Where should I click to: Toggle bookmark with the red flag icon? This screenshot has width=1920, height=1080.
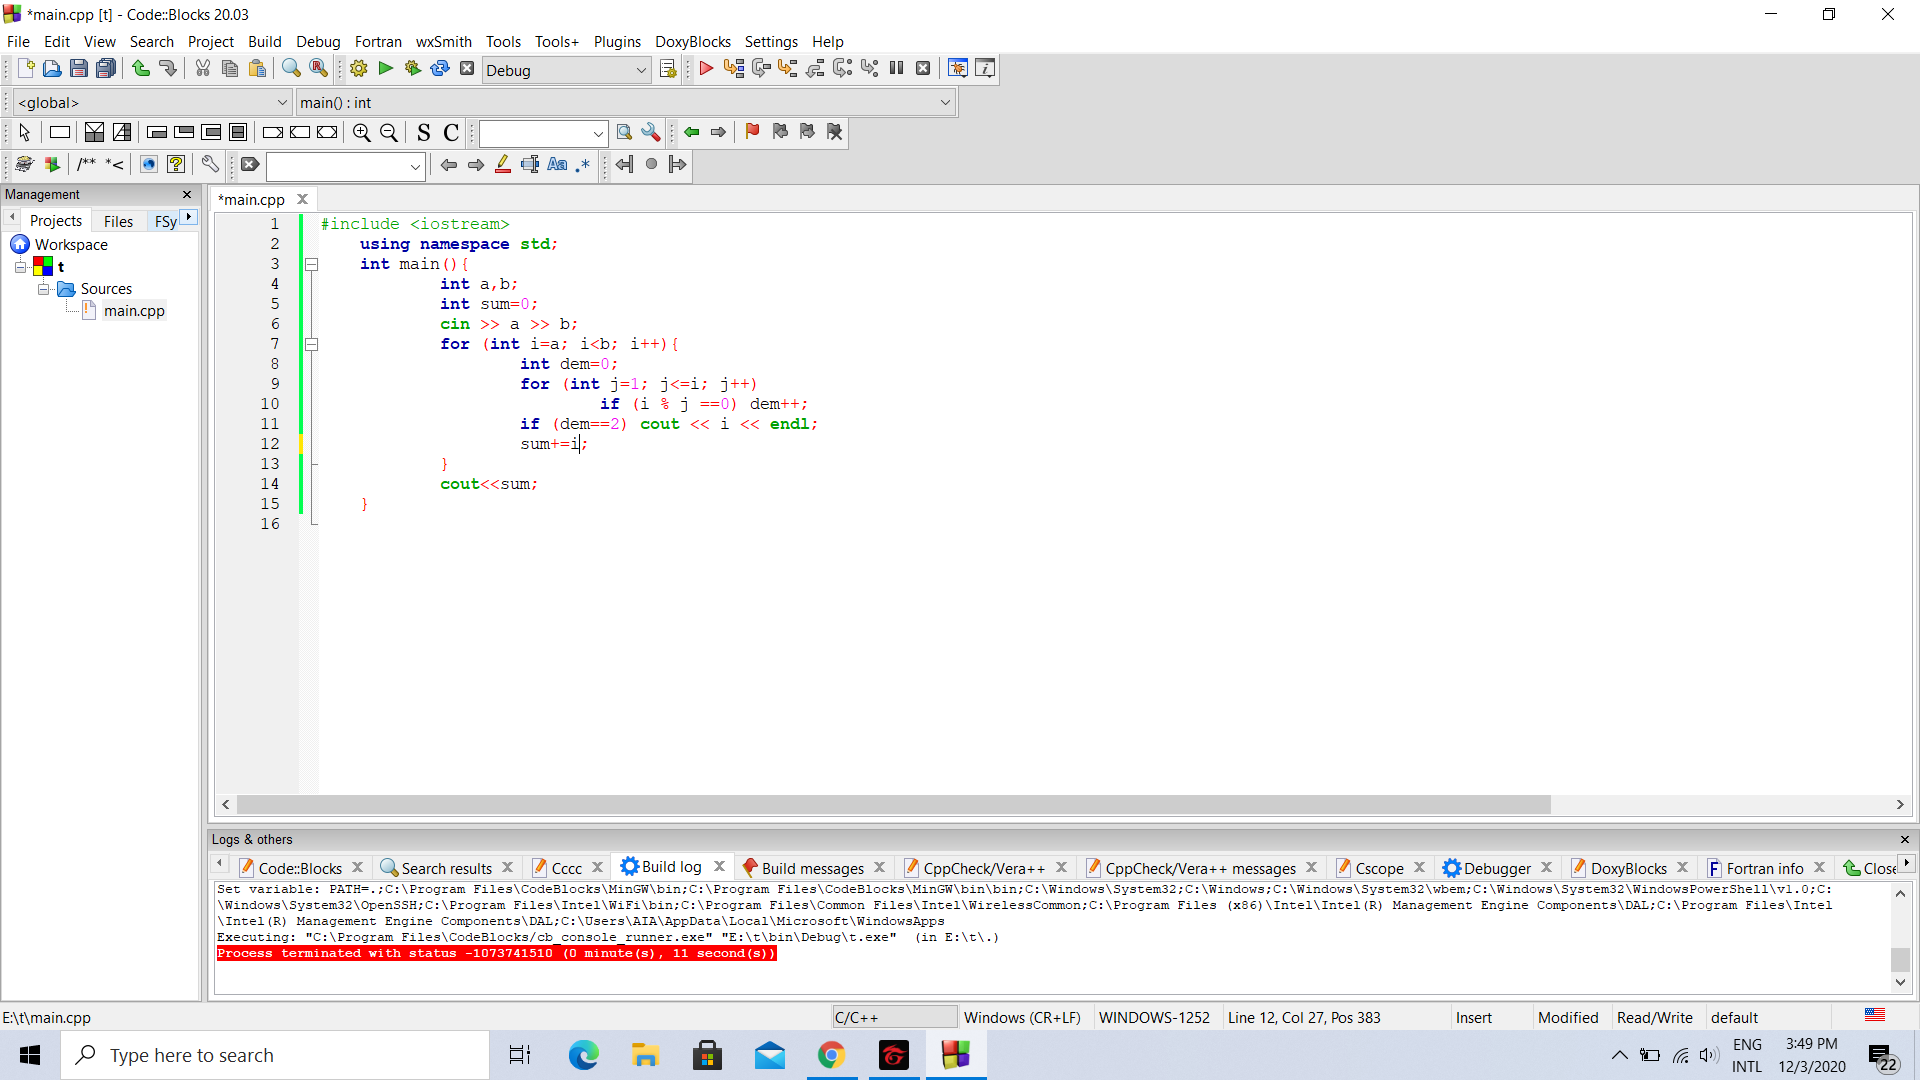(752, 132)
